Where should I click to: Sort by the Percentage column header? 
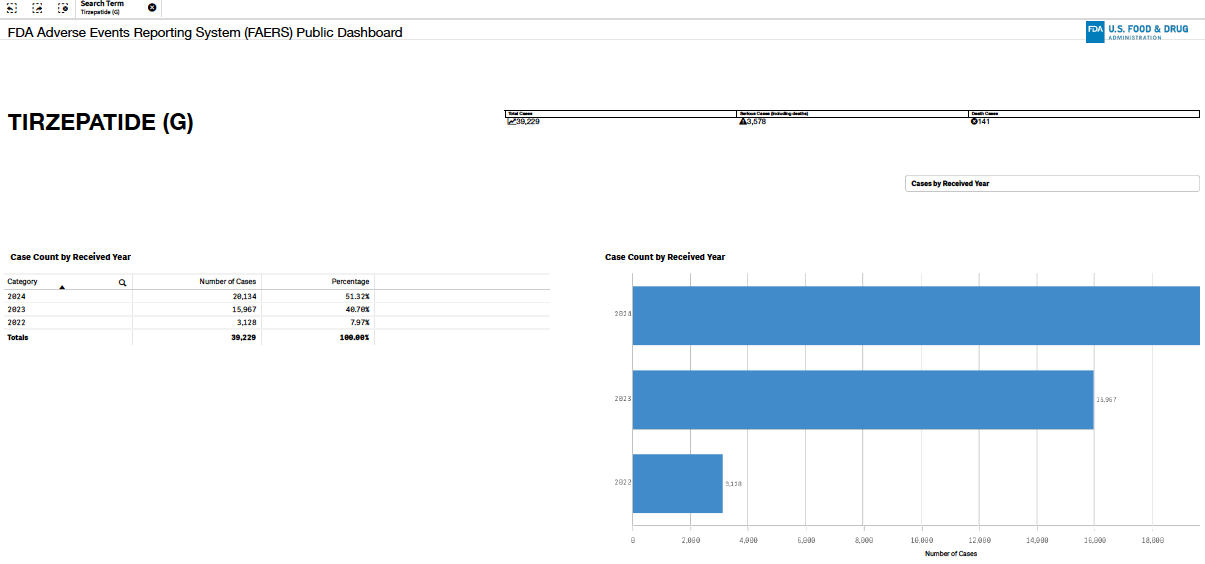click(351, 282)
